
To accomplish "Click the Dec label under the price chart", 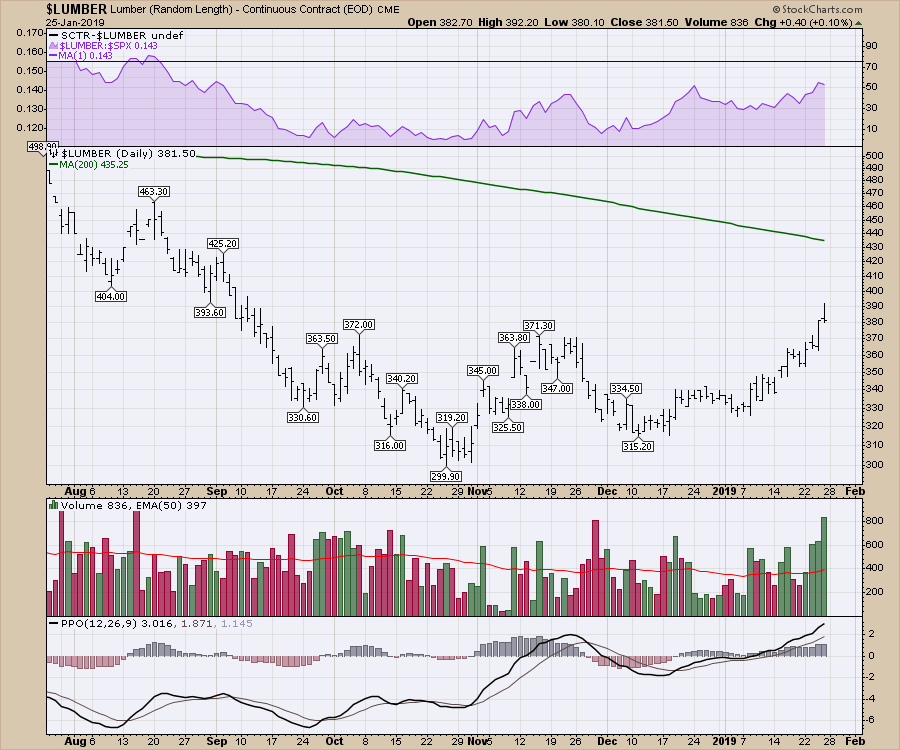I will tap(607, 491).
